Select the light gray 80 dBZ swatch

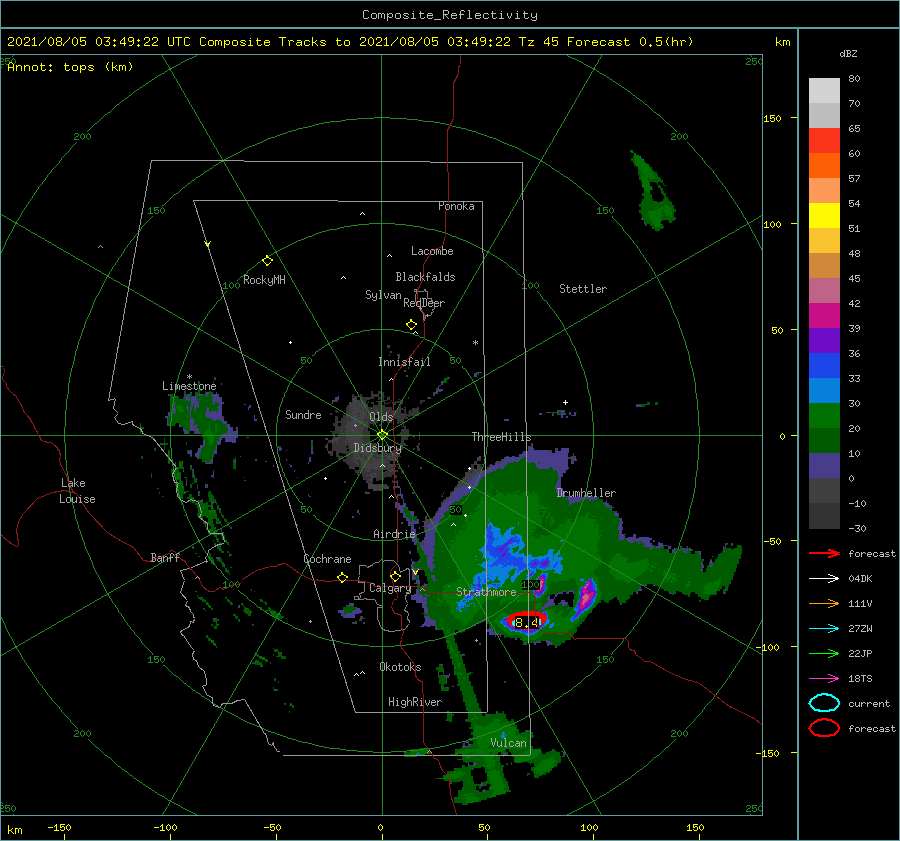tap(824, 91)
